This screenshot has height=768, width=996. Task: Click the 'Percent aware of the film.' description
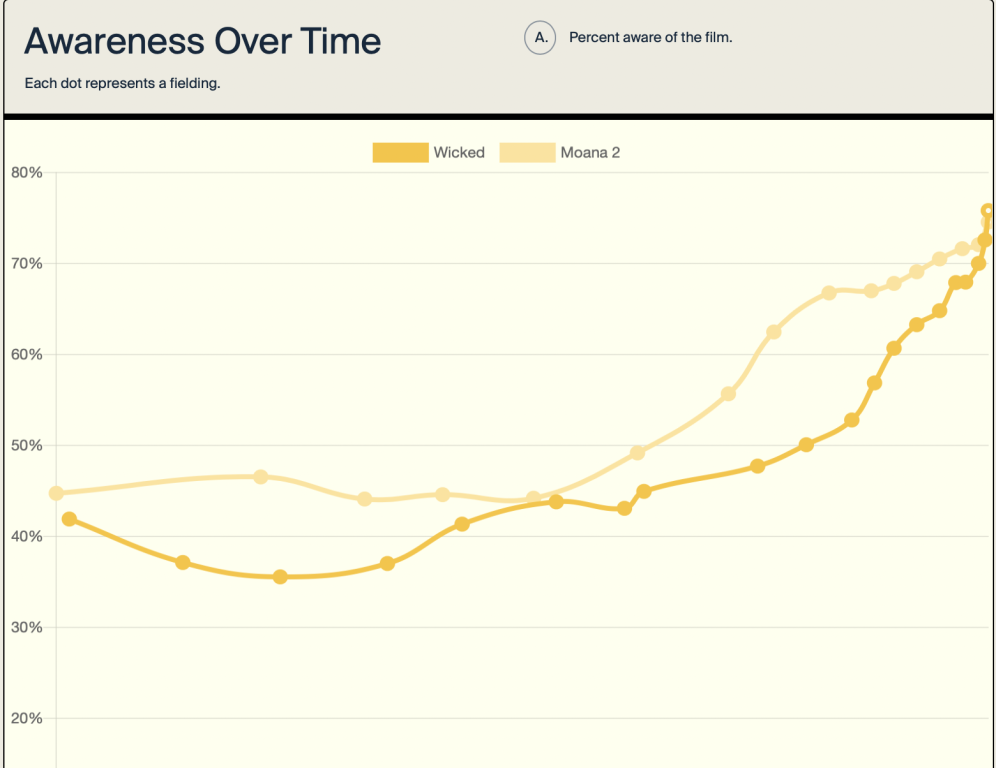[650, 37]
